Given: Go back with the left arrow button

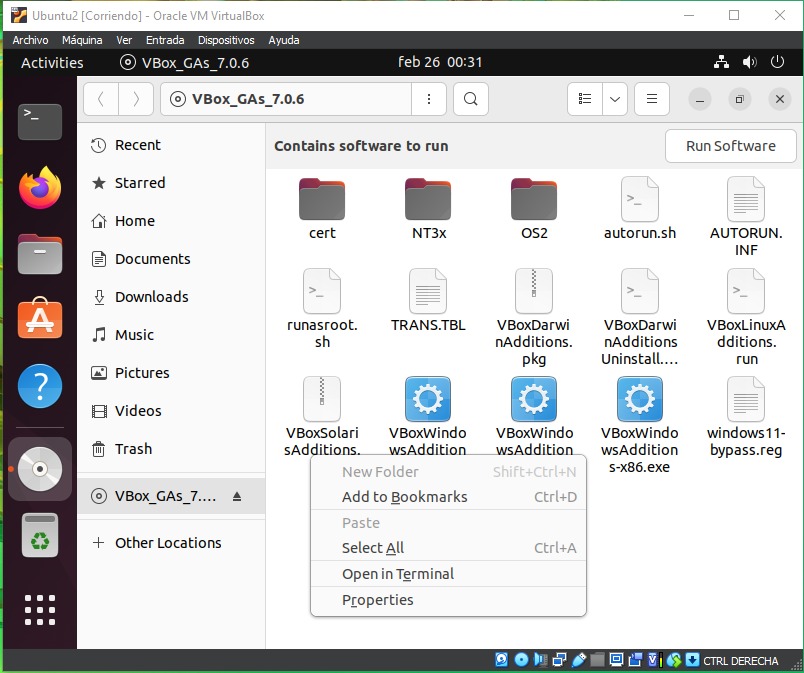Looking at the screenshot, I should 101,99.
